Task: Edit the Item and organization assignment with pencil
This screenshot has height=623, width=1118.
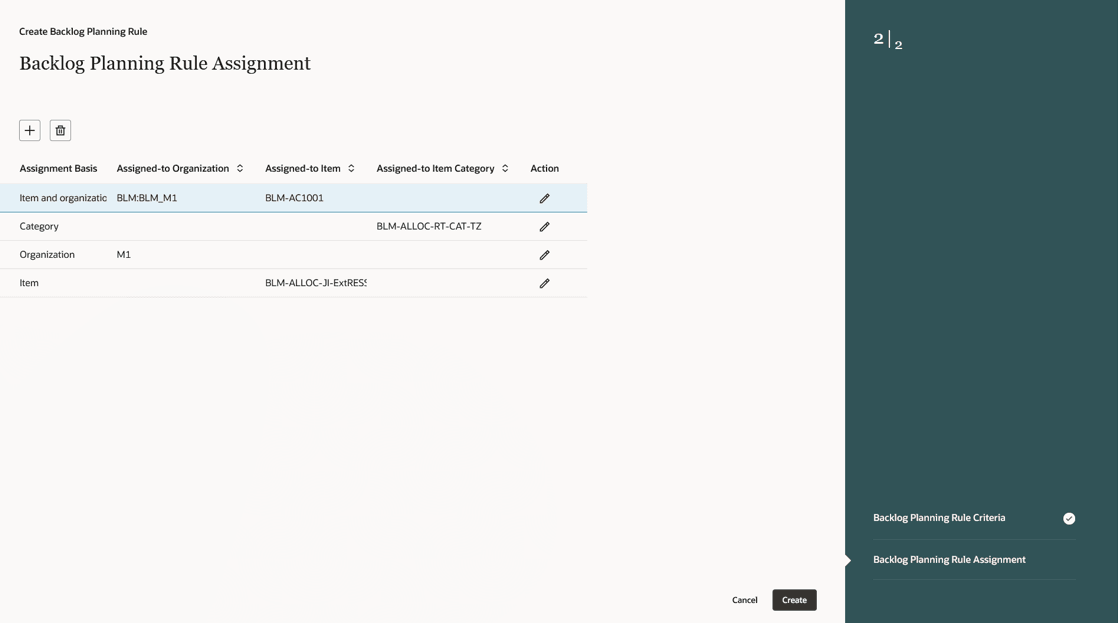Action: 544,197
